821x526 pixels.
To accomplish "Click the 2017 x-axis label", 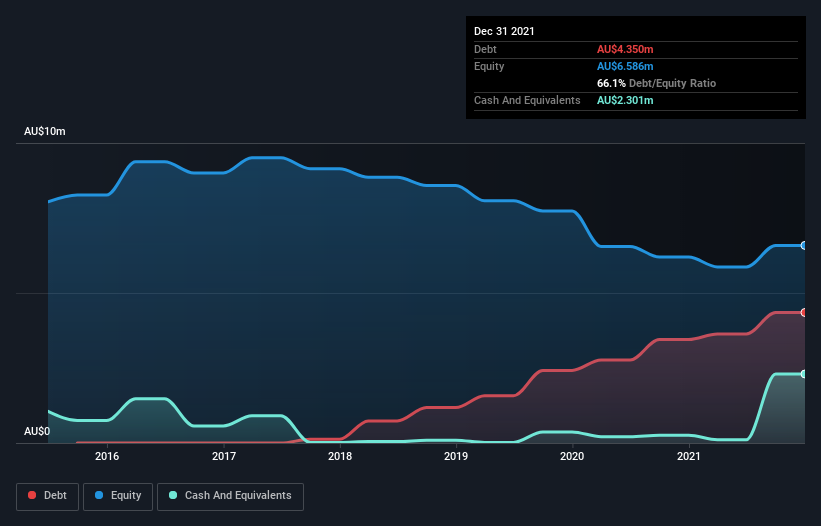I will click(224, 456).
